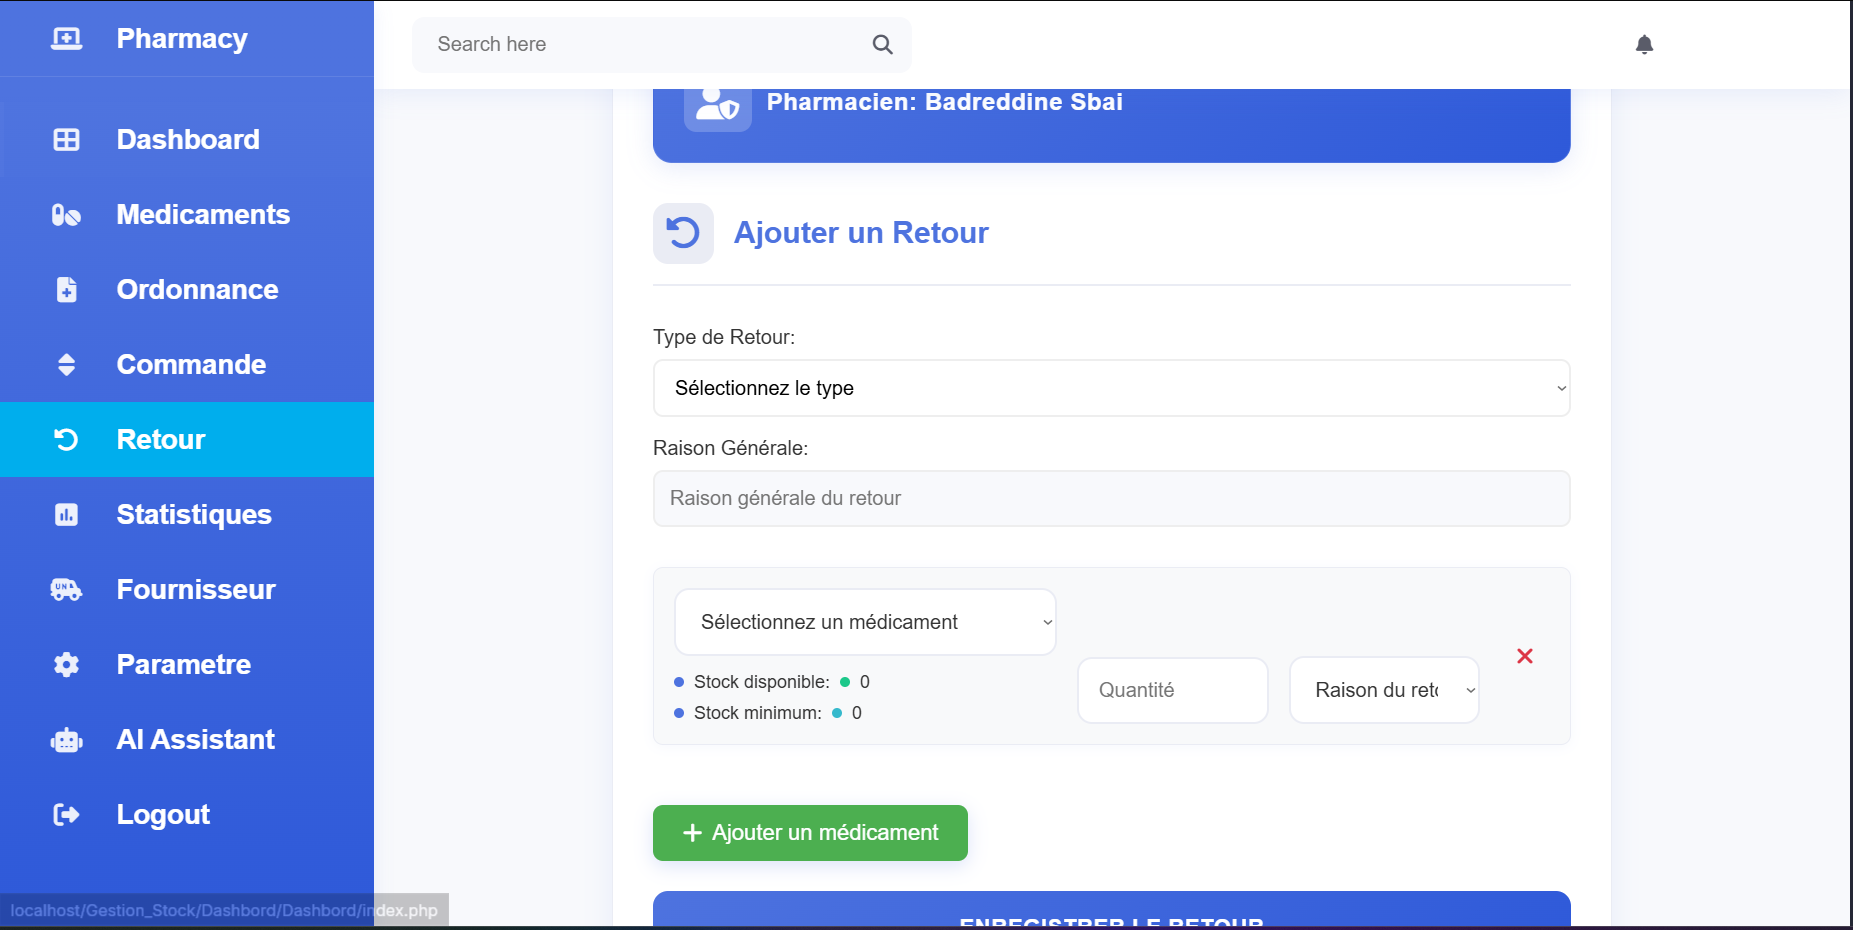Click the Dashboard grid icon
This screenshot has height=930, width=1853.
[66, 140]
